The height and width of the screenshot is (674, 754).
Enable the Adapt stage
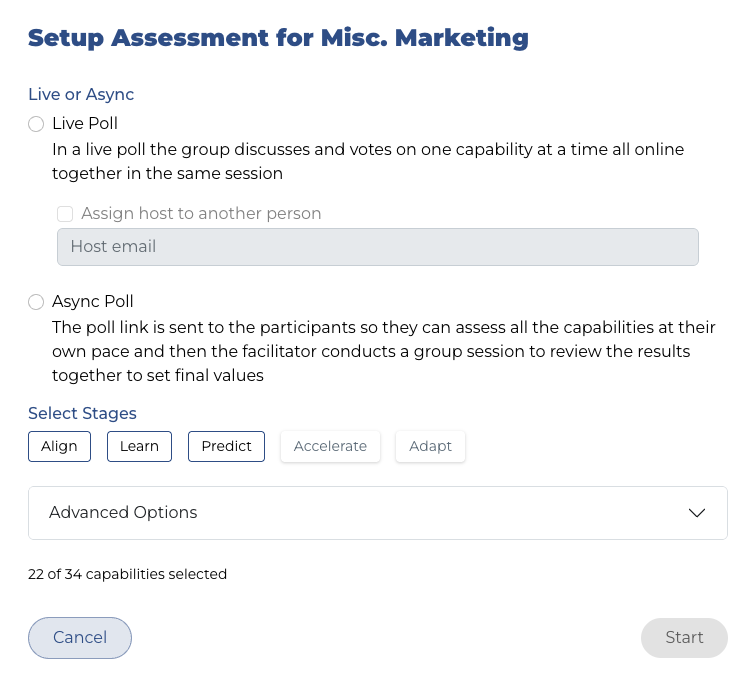pyautogui.click(x=430, y=446)
